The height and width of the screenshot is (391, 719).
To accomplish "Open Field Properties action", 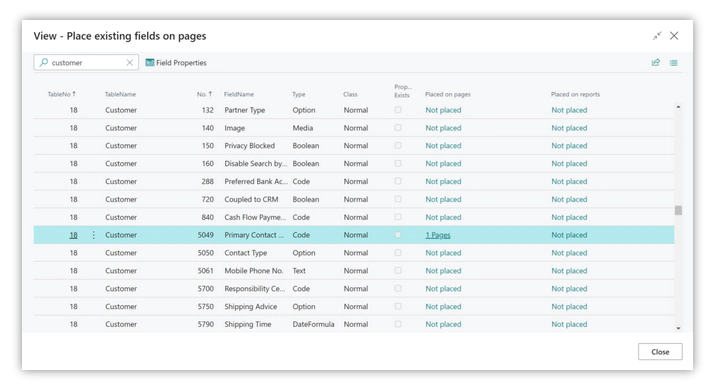I will [176, 63].
